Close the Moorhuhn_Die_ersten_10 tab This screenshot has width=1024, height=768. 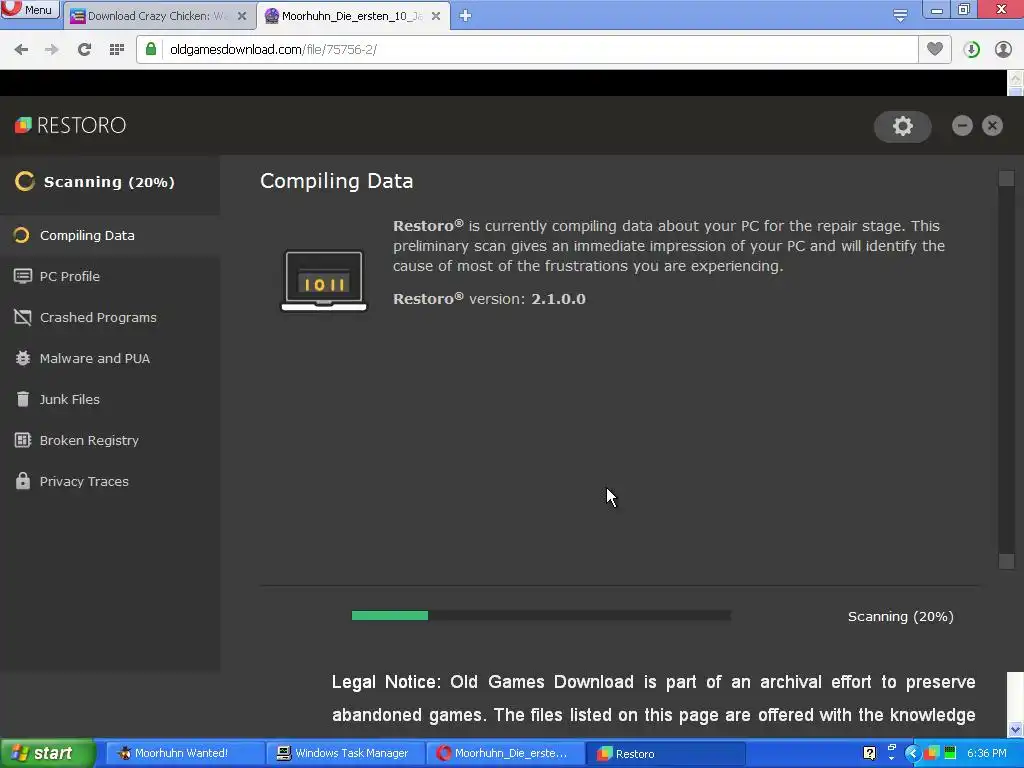click(x=436, y=16)
